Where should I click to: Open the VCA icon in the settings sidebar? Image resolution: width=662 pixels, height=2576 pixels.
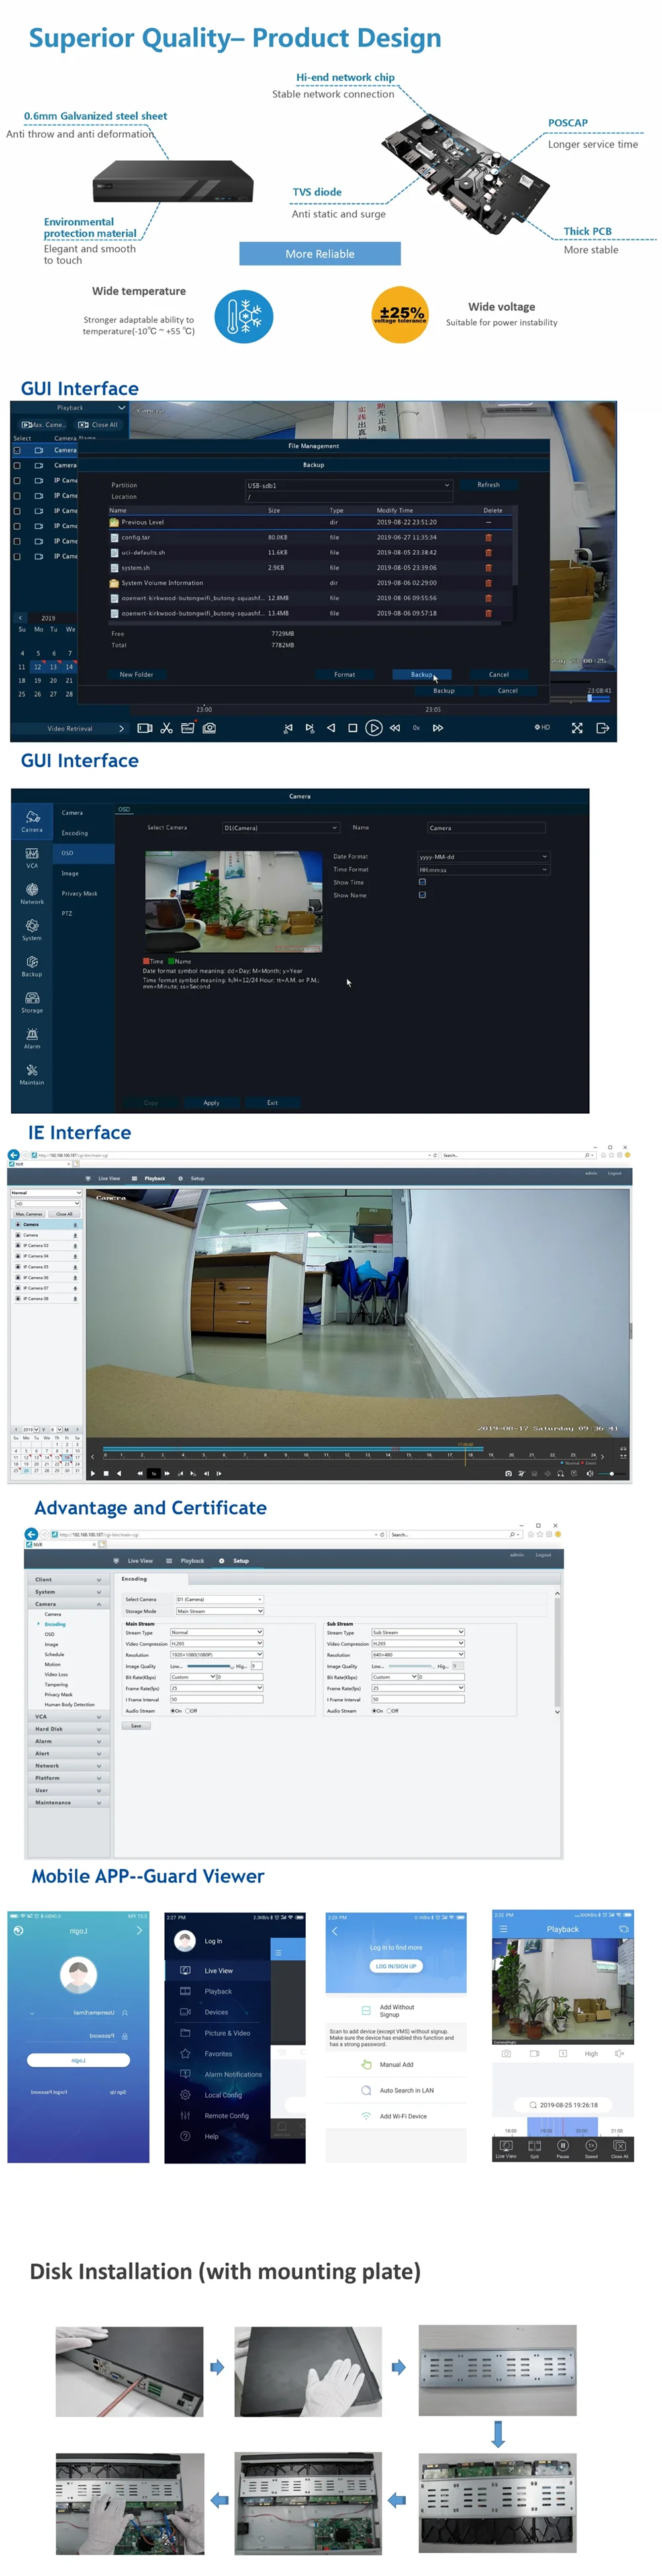pos(32,853)
